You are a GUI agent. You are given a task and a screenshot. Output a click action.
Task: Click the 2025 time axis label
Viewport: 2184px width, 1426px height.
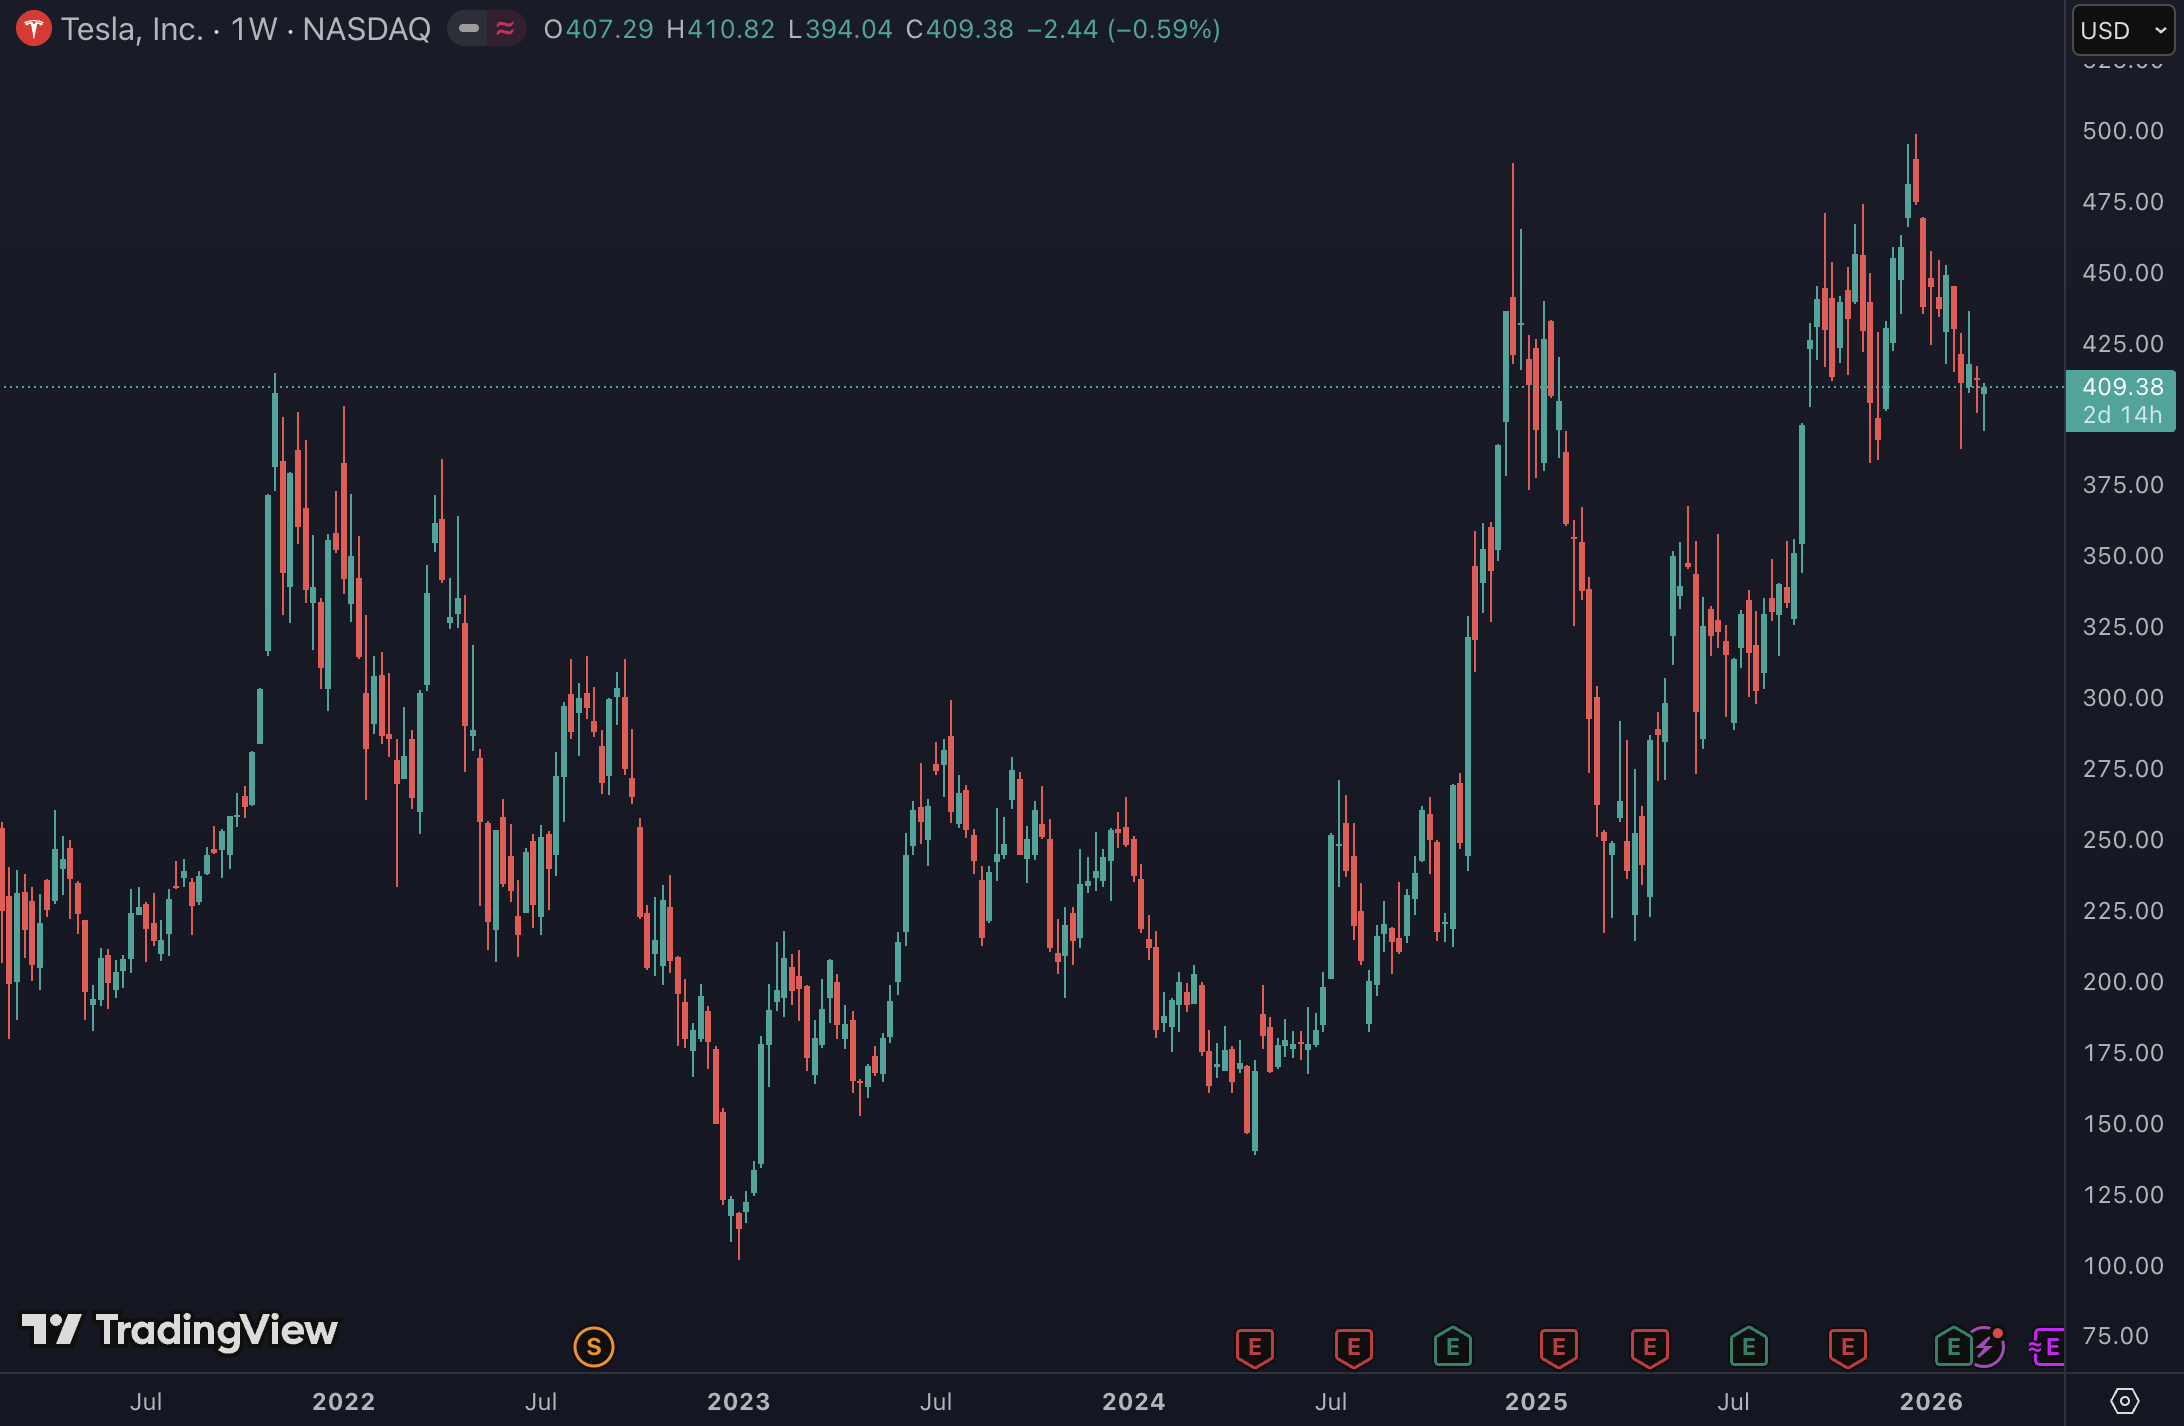(x=1536, y=1401)
